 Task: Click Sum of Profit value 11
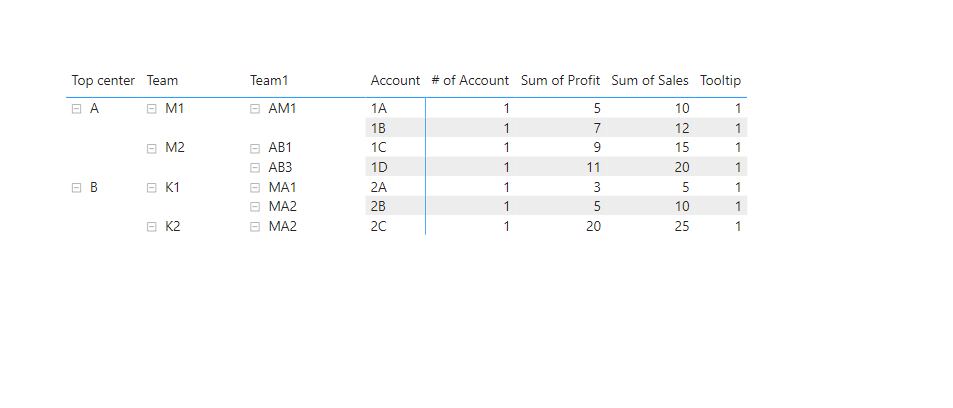click(x=593, y=167)
